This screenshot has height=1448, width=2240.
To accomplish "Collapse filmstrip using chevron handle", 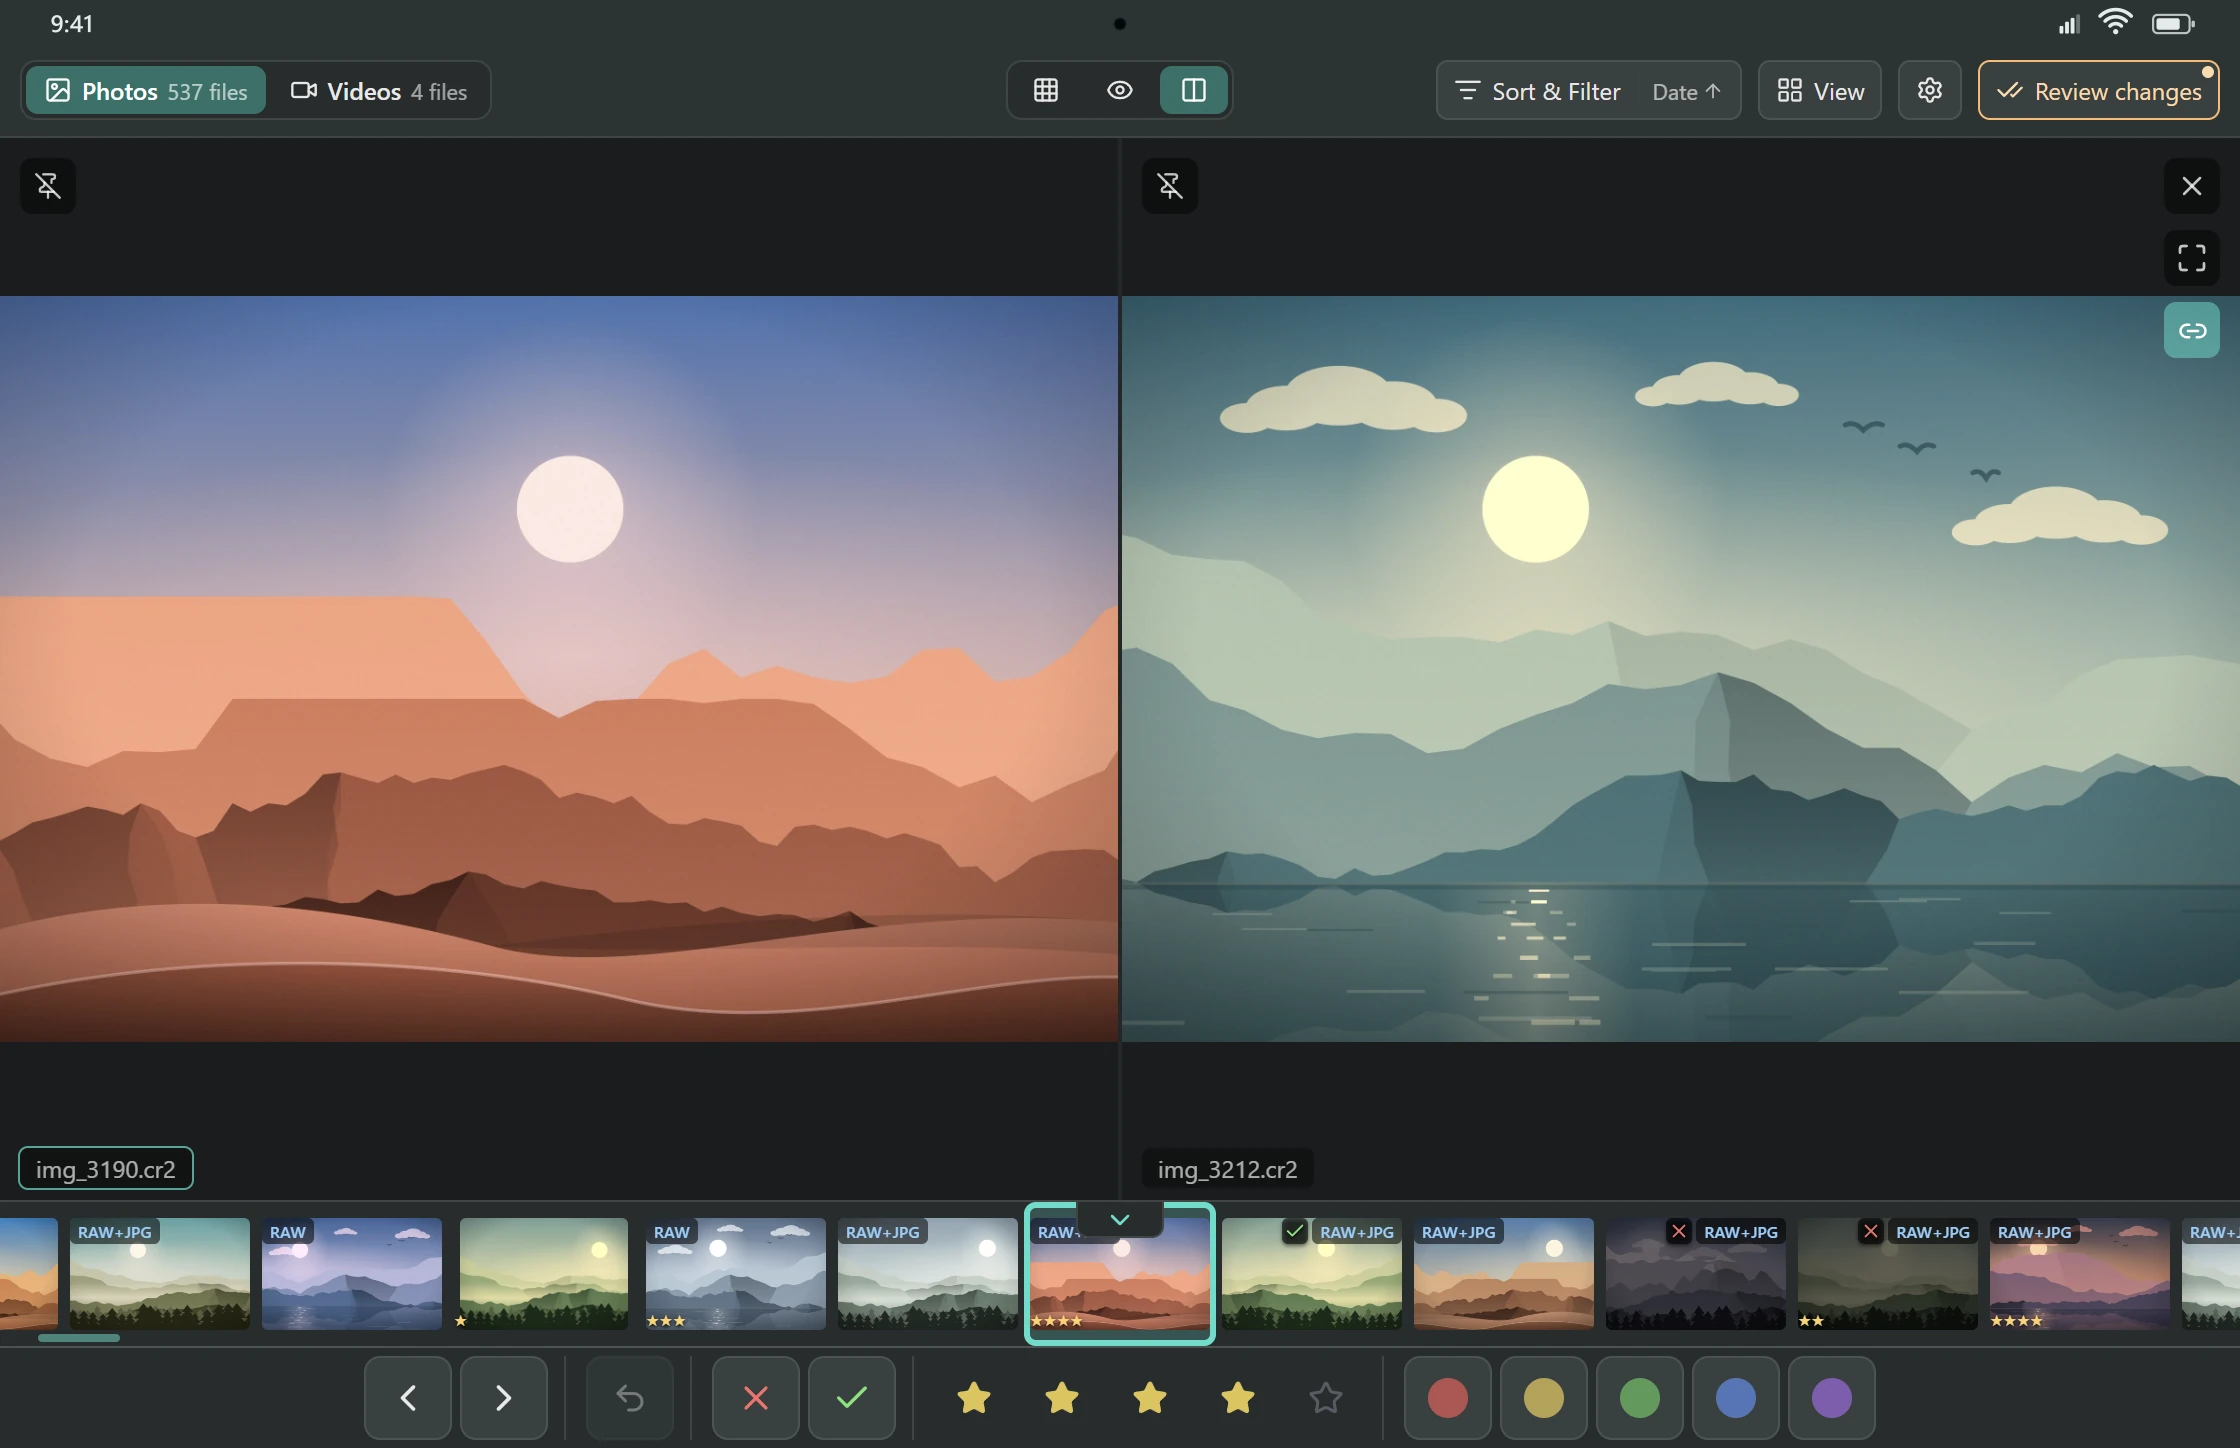I will tap(1120, 1219).
